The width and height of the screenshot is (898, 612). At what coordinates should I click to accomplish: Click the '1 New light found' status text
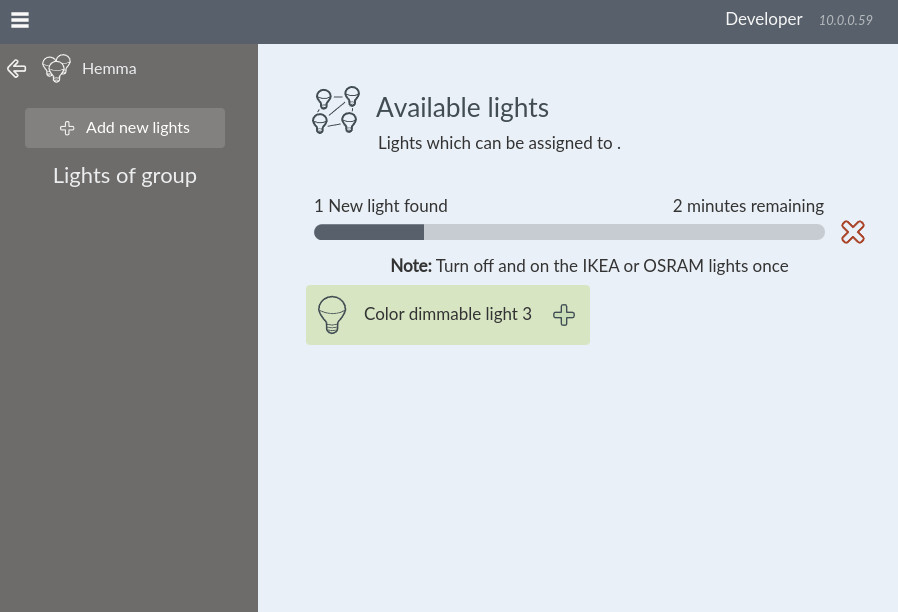coord(380,206)
